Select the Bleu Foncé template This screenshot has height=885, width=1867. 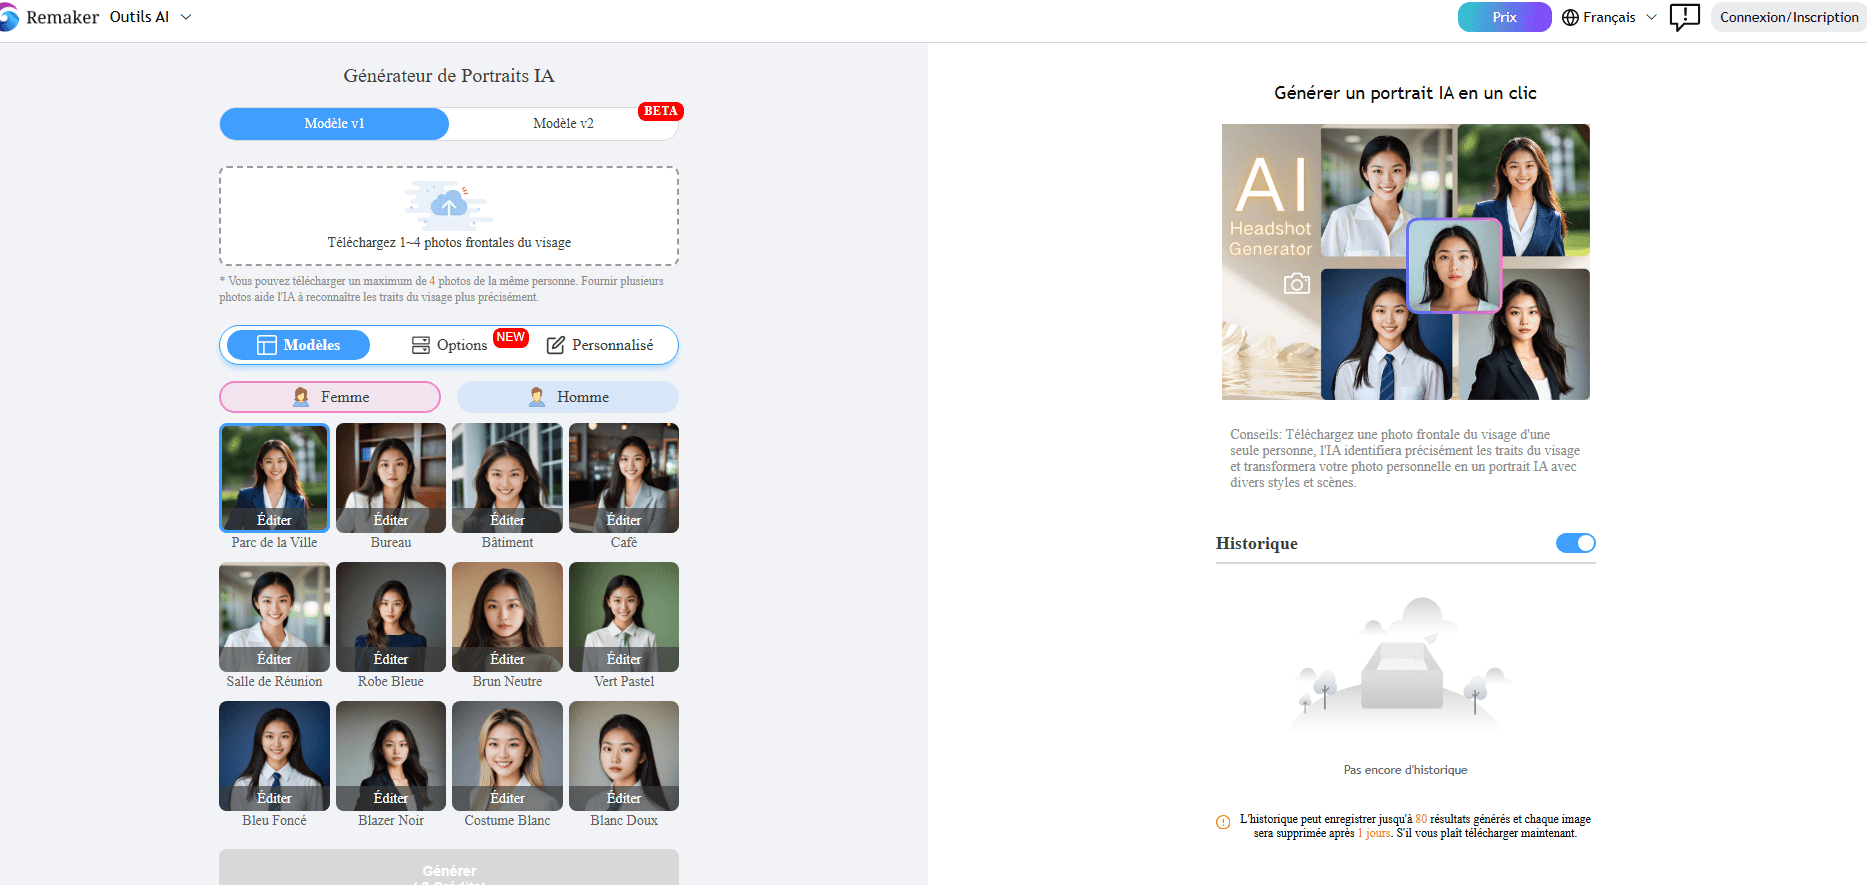274,756
